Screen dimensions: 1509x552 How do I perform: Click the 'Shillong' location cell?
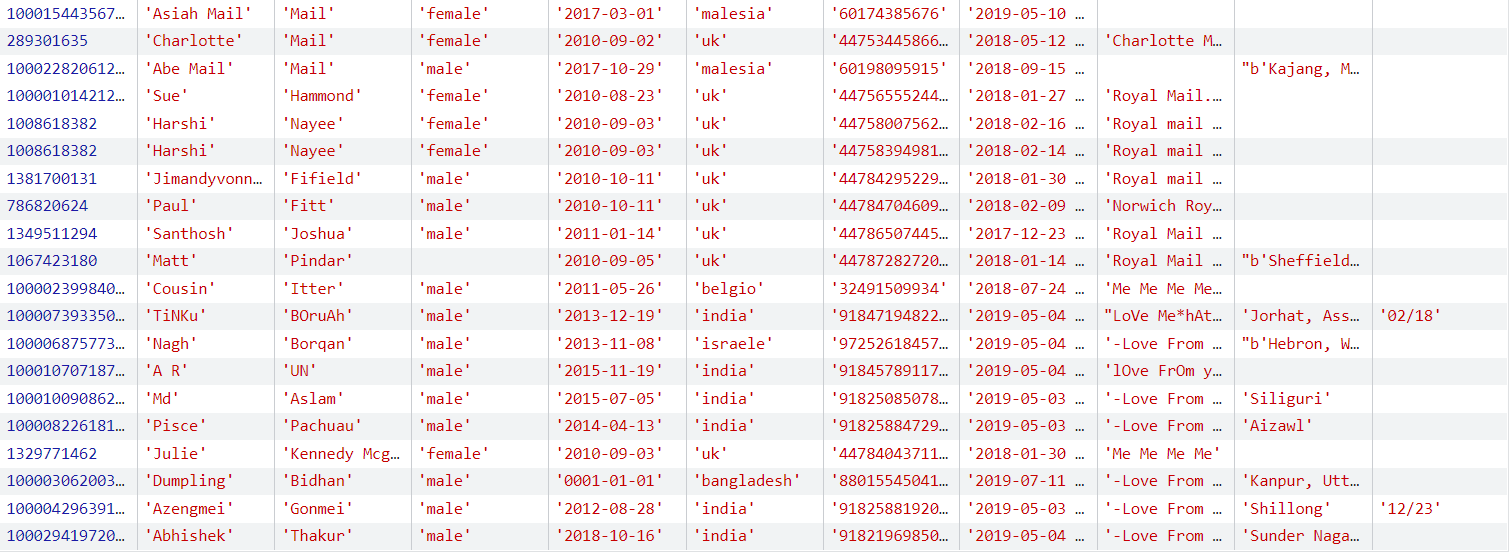(1286, 509)
